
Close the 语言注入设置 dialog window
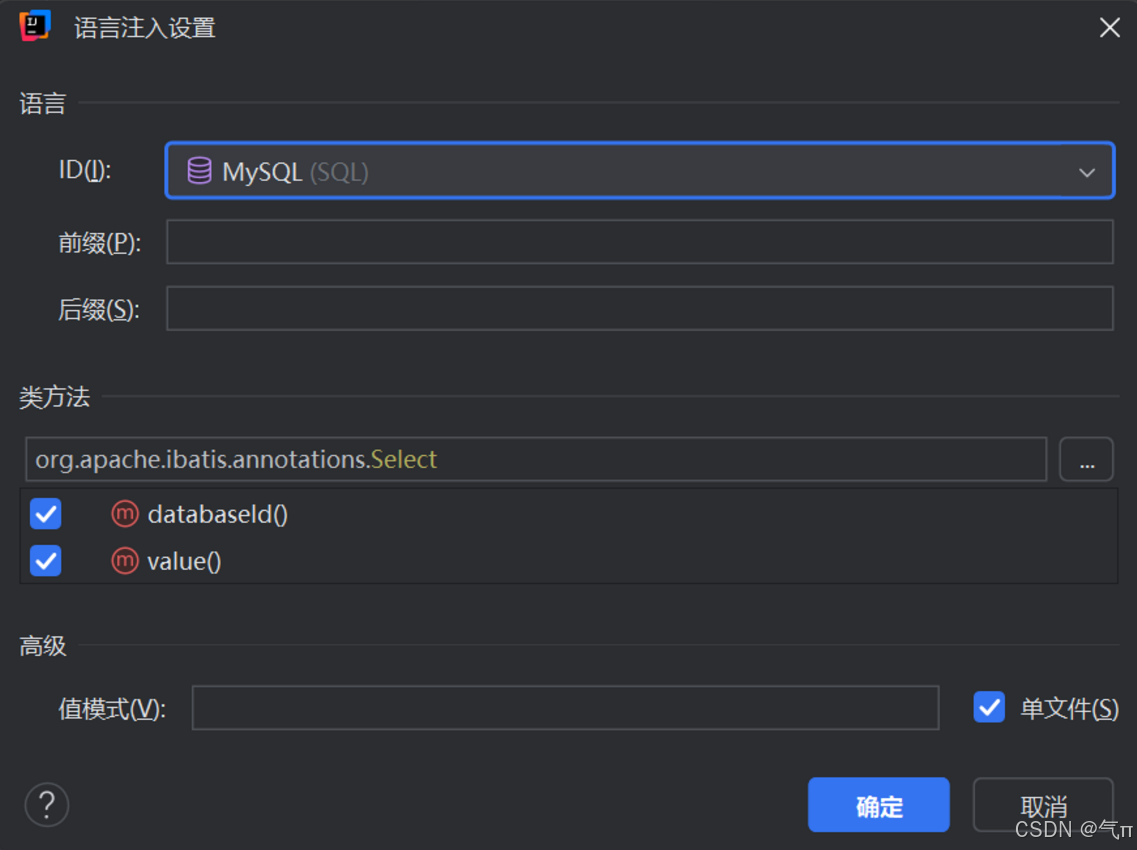[x=1109, y=28]
